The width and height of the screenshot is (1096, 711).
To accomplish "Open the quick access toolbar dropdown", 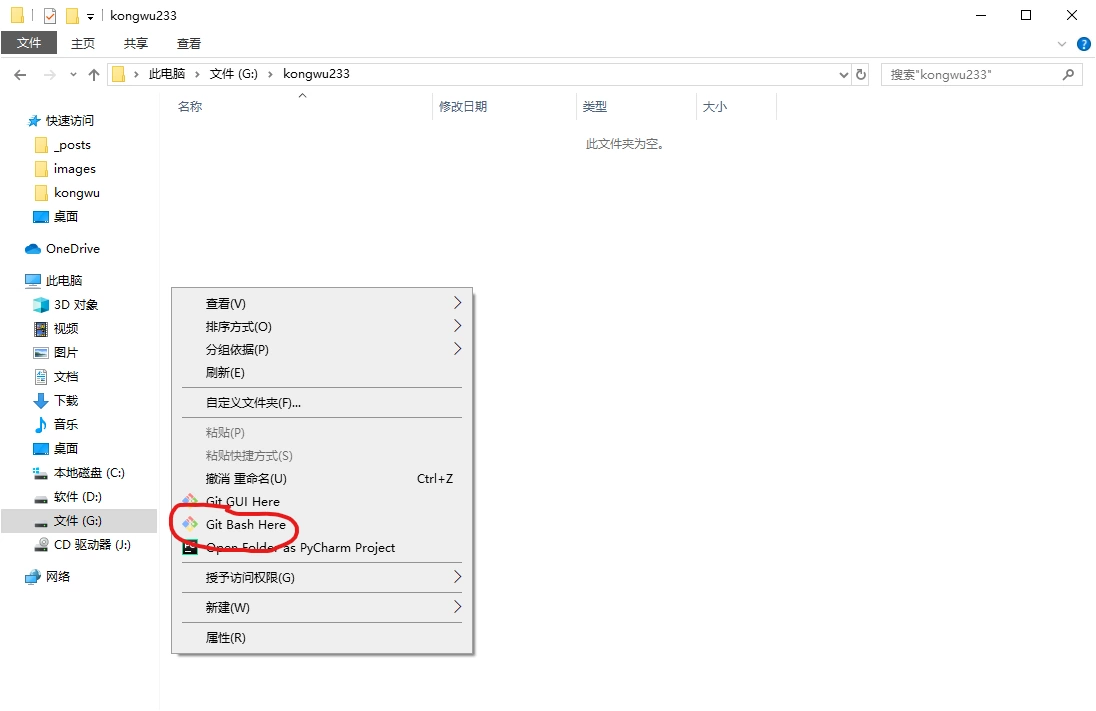I will pyautogui.click(x=90, y=17).
